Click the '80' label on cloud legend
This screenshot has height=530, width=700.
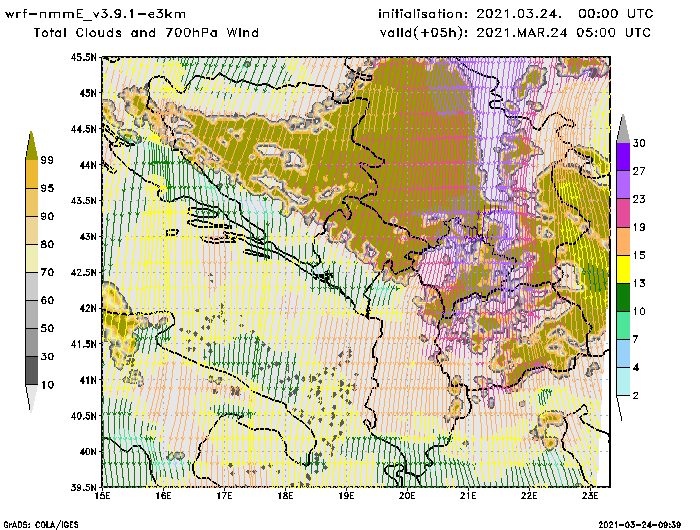coord(47,244)
